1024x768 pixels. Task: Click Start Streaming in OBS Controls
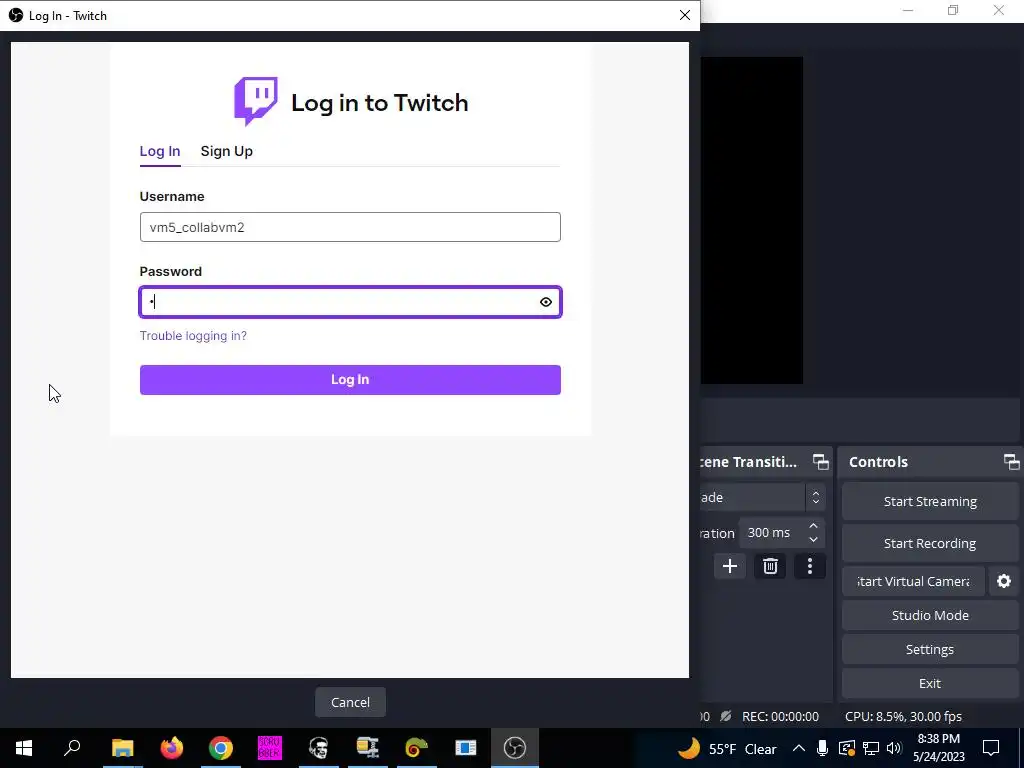930,502
